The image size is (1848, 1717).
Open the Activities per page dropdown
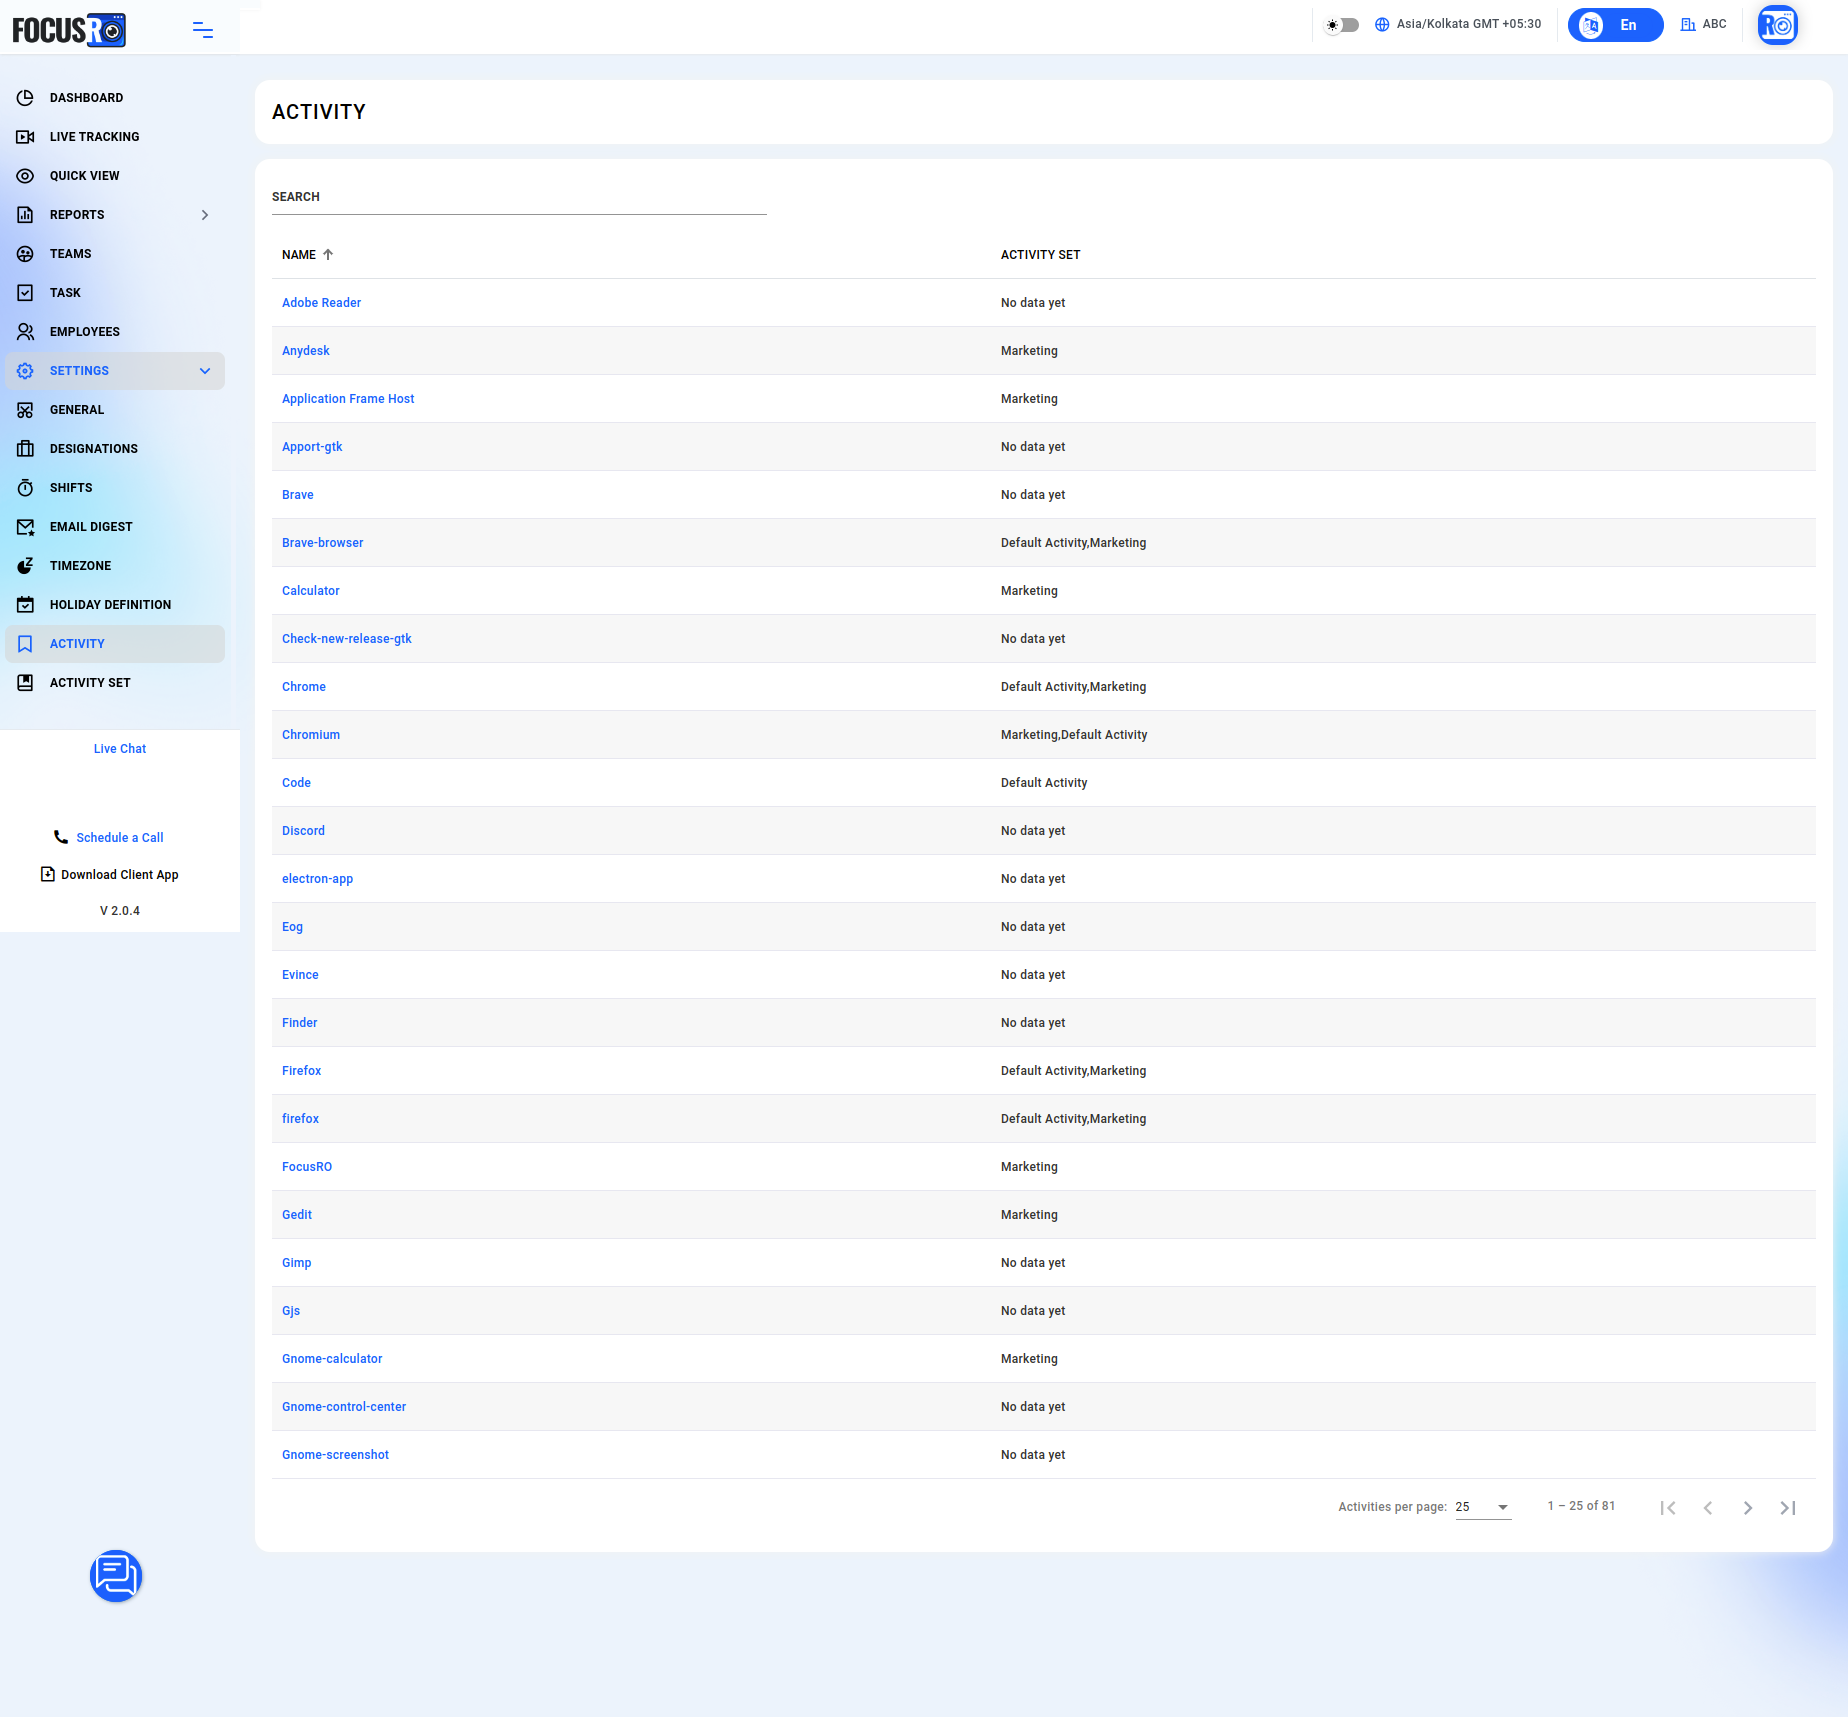1483,1507
